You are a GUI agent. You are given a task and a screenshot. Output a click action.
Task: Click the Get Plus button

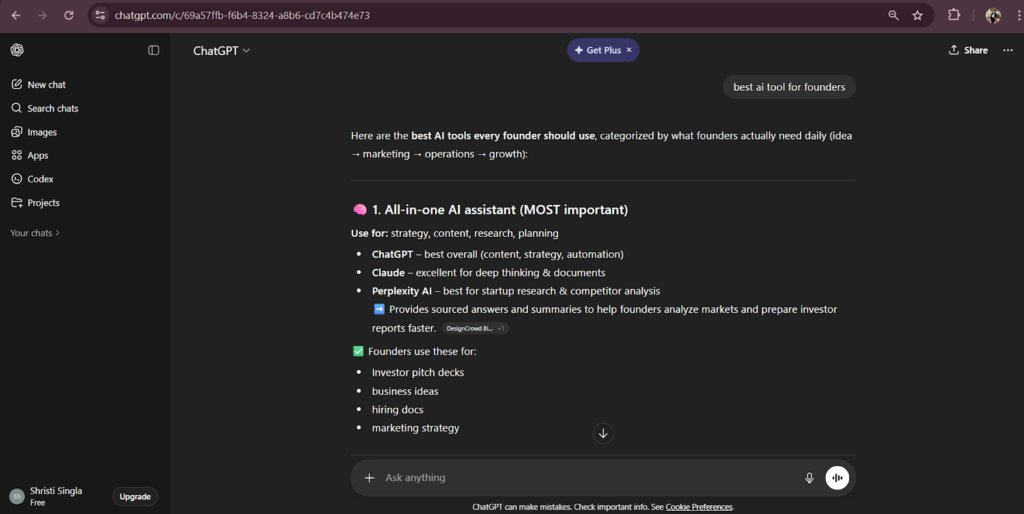coord(597,50)
